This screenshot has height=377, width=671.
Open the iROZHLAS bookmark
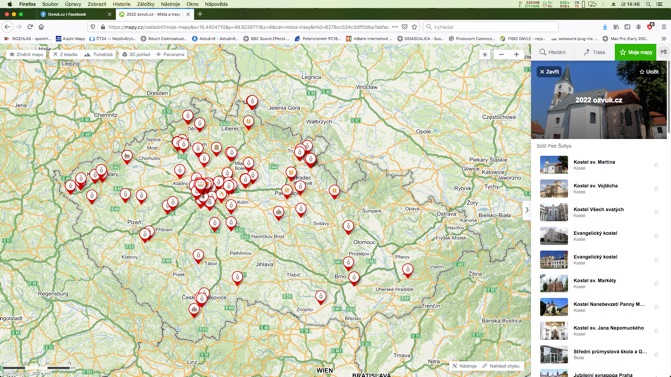pos(27,38)
